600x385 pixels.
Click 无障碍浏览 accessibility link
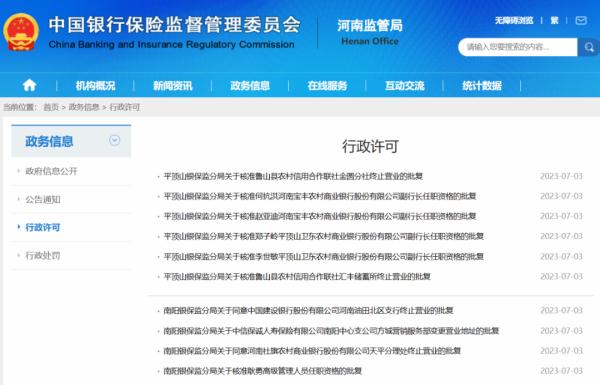(x=514, y=20)
